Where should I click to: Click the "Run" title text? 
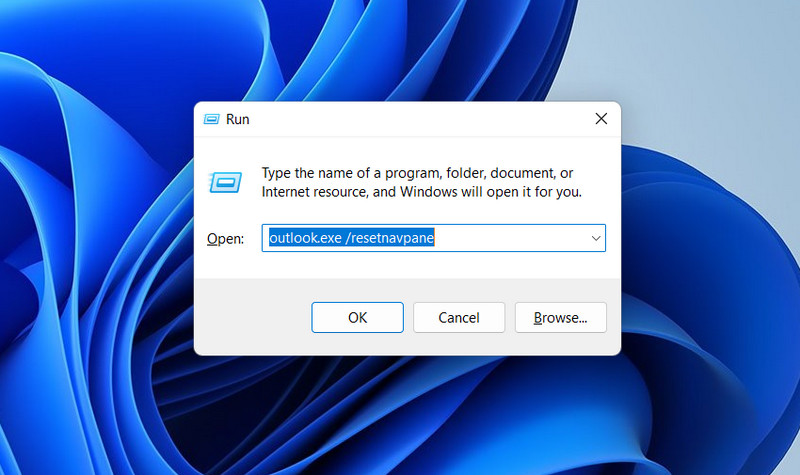click(x=237, y=119)
